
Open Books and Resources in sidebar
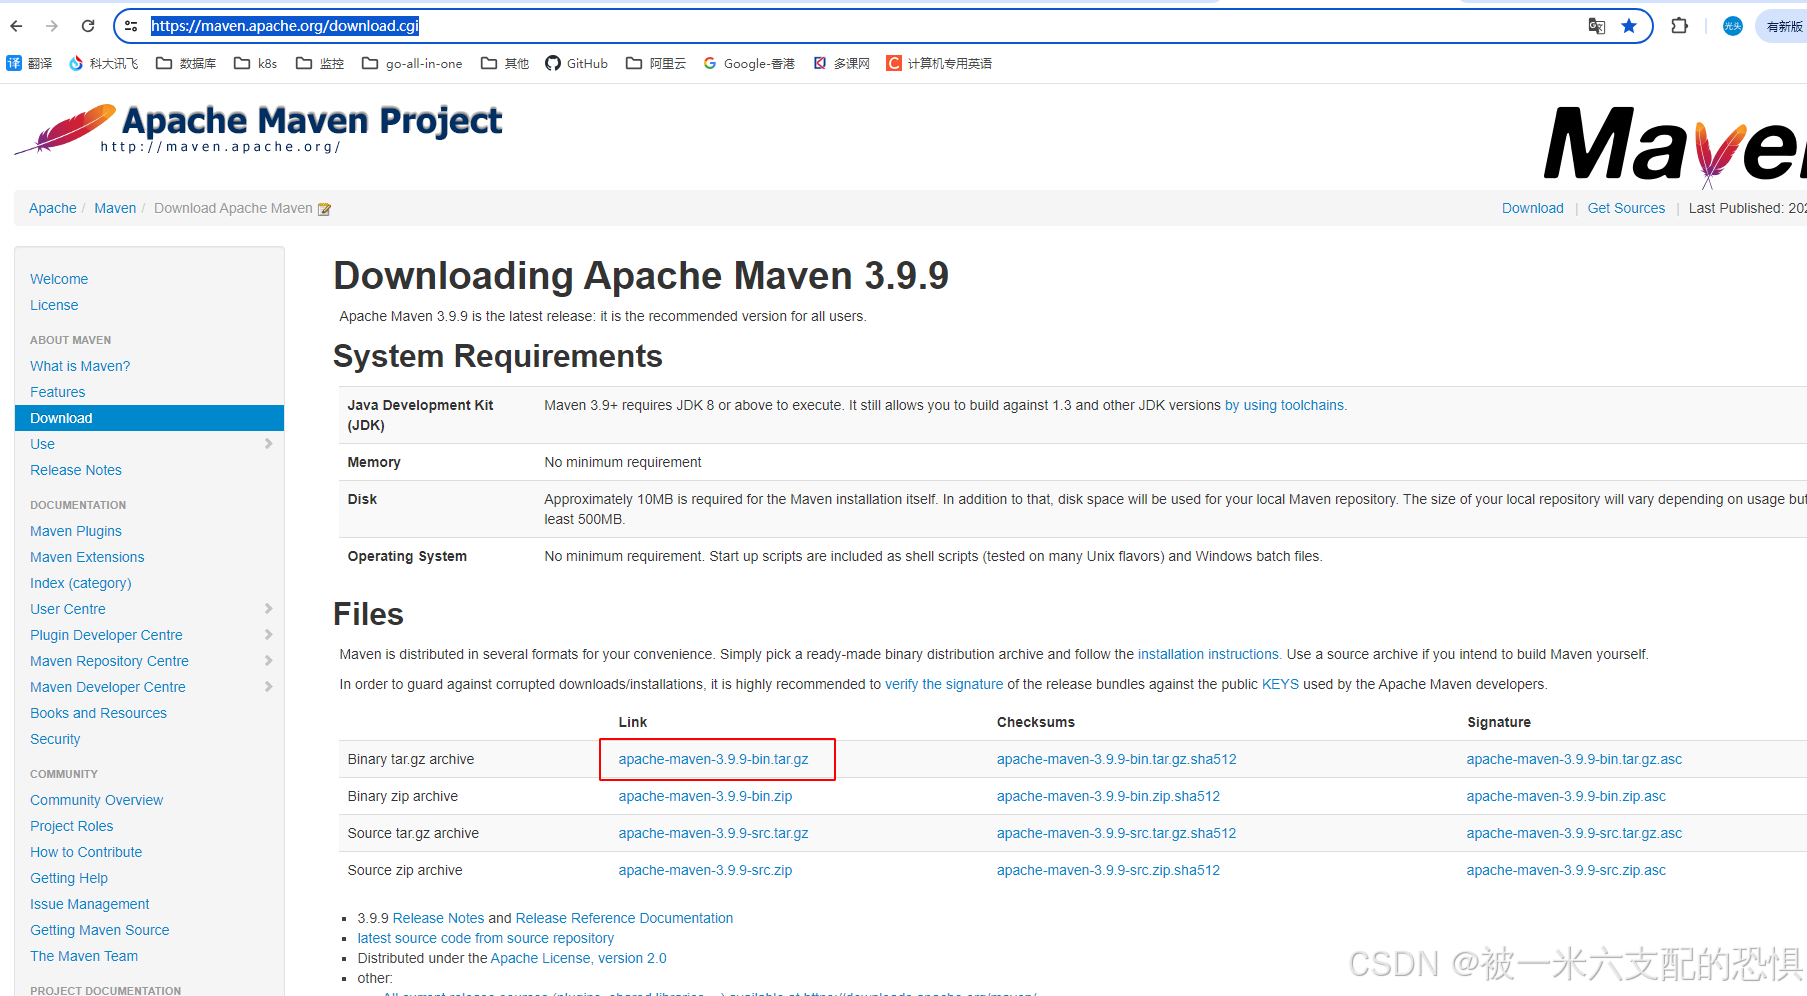coord(98,713)
